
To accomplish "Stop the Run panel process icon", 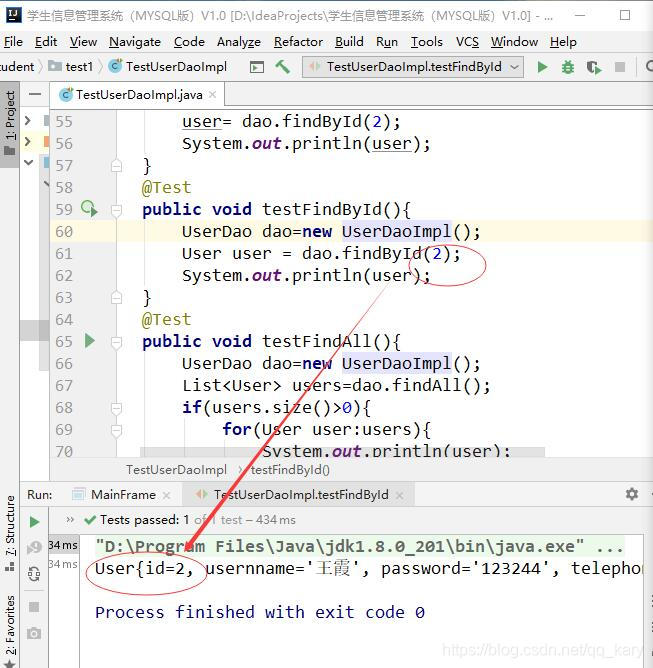I will (x=34, y=607).
